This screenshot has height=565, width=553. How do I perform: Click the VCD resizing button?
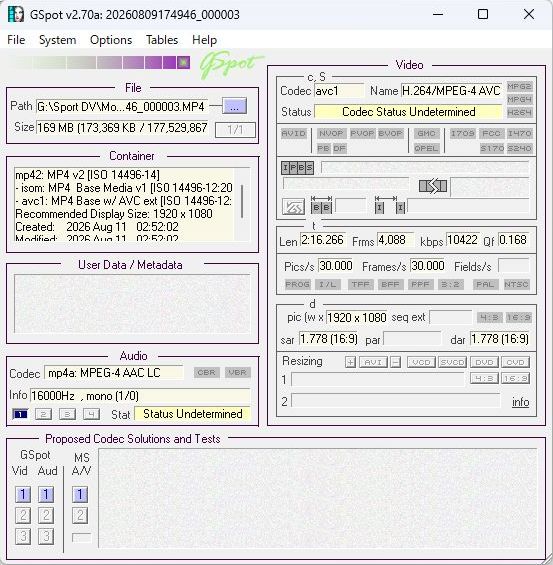[421, 362]
